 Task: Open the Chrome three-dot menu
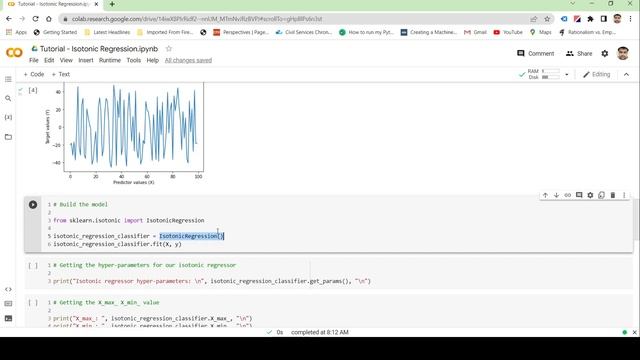pos(631,19)
